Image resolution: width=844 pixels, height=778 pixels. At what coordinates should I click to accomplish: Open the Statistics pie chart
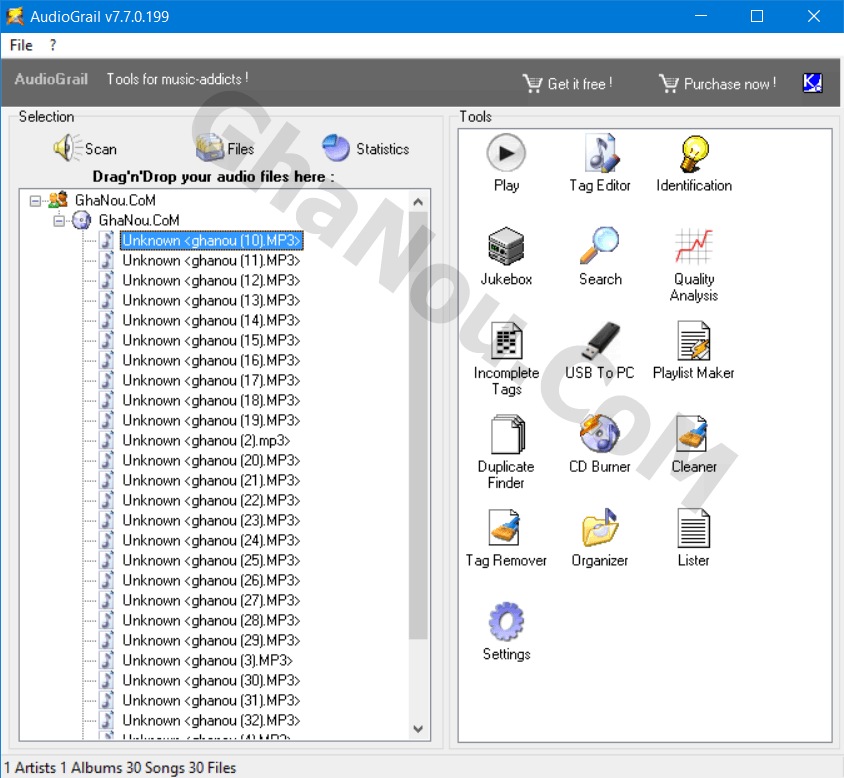pyautogui.click(x=365, y=148)
